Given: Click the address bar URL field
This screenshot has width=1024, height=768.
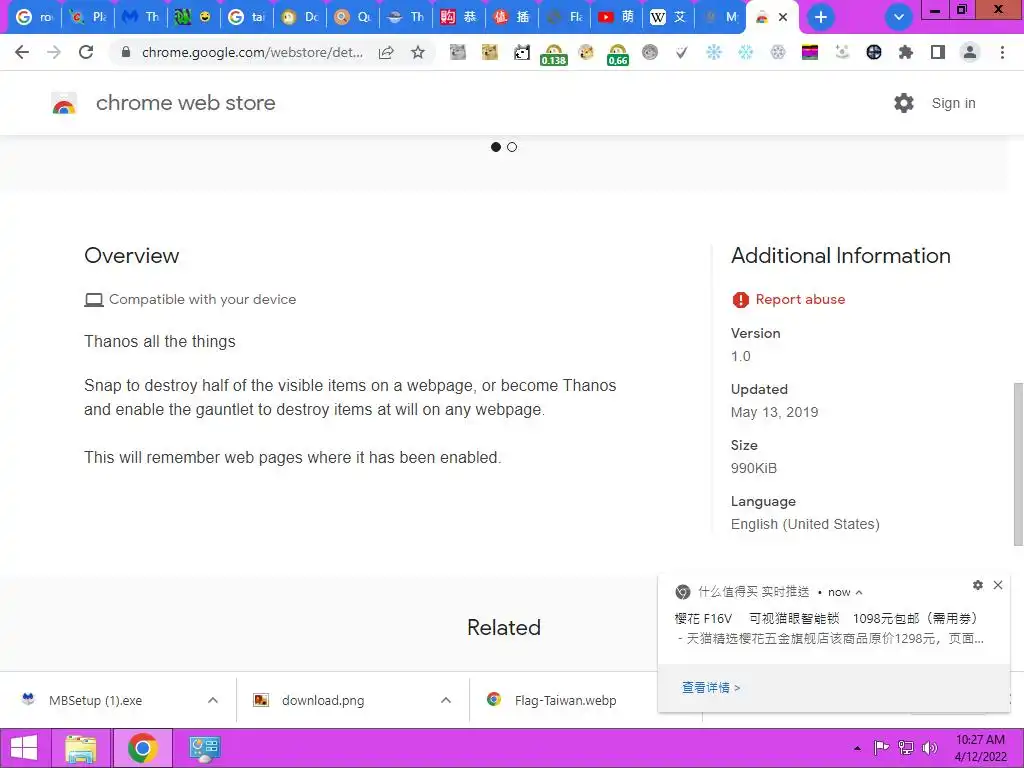Looking at the screenshot, I should [x=252, y=52].
